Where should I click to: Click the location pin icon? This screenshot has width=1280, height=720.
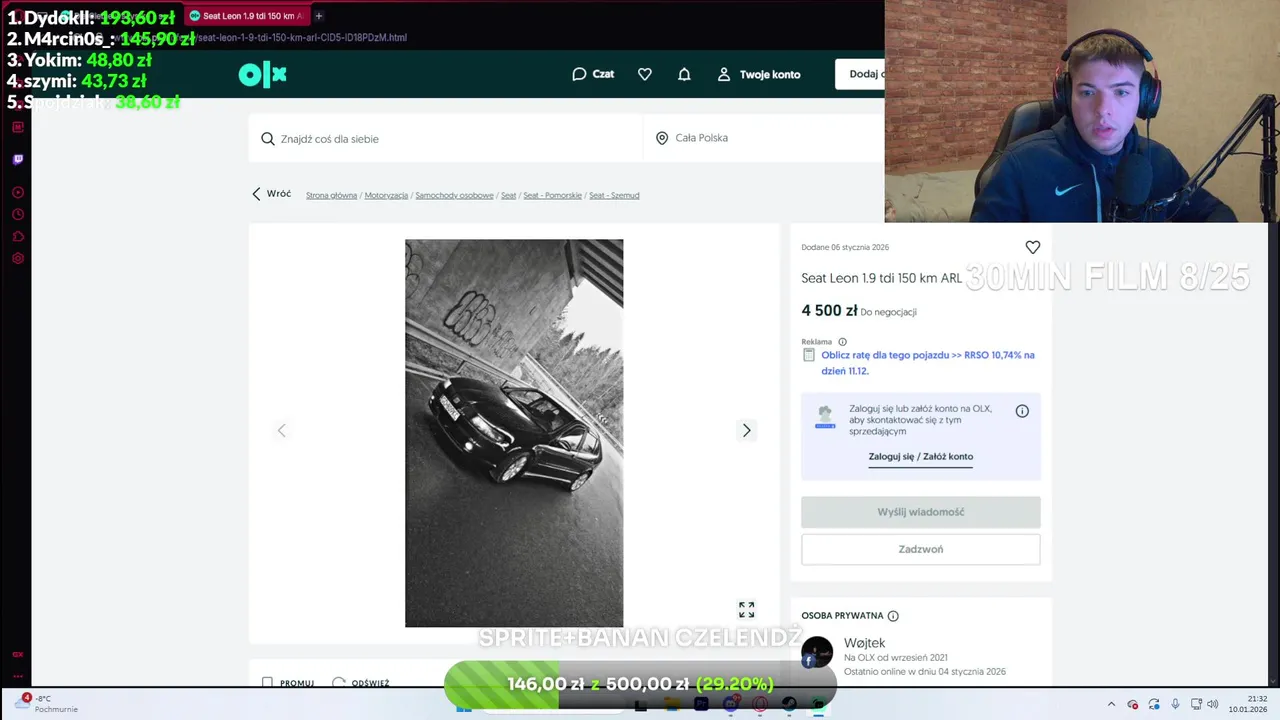[662, 138]
